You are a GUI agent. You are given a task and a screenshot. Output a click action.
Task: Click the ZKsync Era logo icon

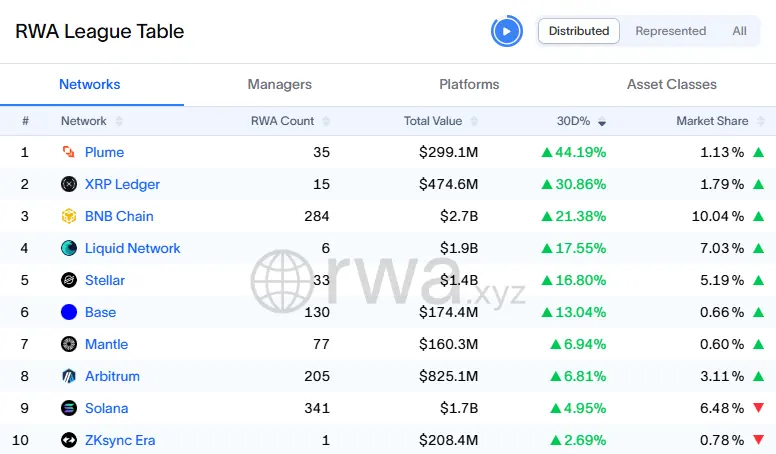click(69, 440)
